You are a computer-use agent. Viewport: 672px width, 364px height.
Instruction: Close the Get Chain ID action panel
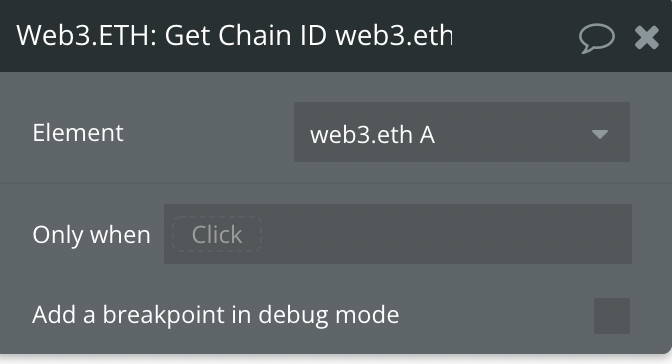(x=647, y=38)
